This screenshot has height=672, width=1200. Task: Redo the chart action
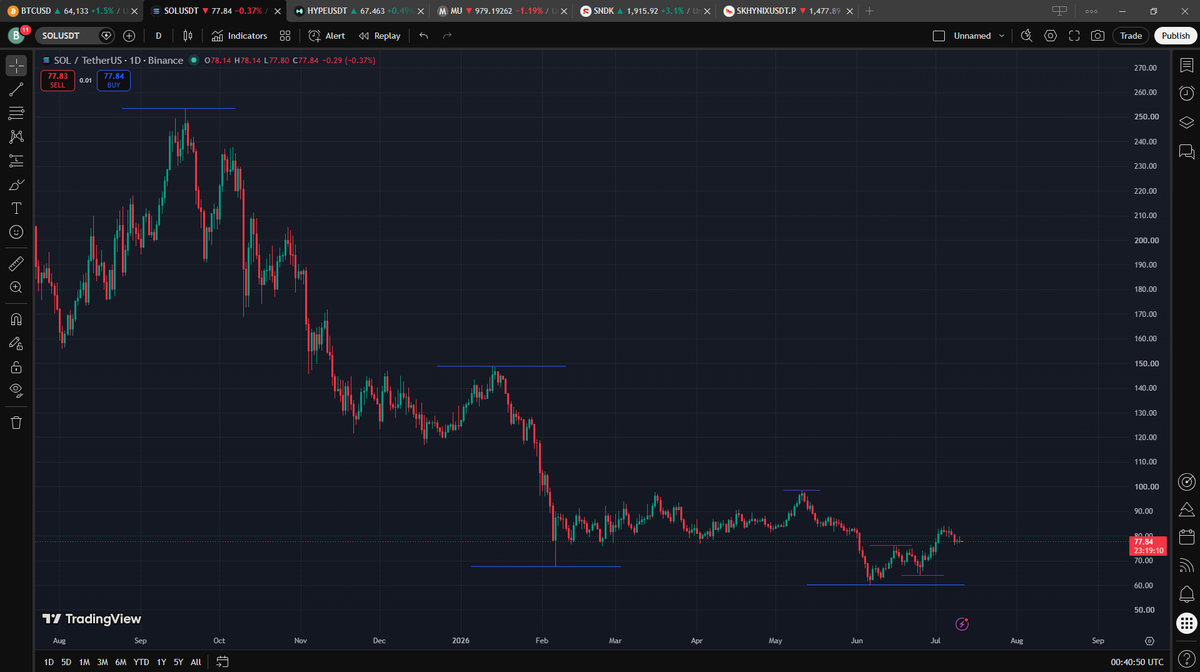[447, 35]
